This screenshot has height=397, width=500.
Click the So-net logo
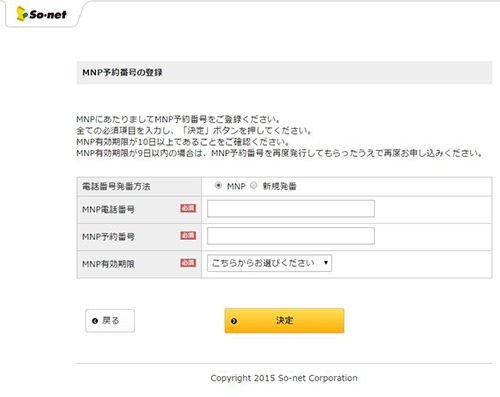click(x=41, y=14)
